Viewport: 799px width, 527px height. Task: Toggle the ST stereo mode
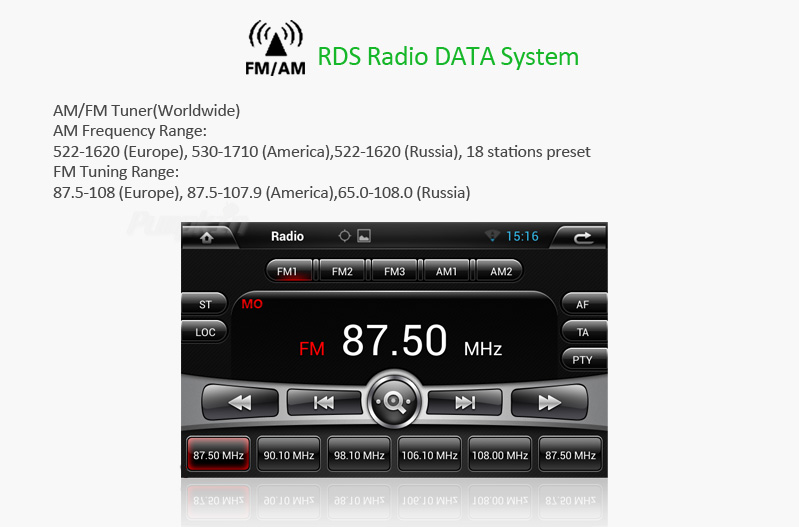coord(205,304)
